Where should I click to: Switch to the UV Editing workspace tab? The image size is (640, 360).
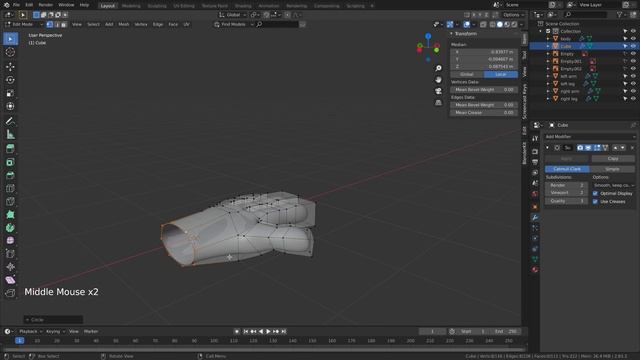click(184, 6)
